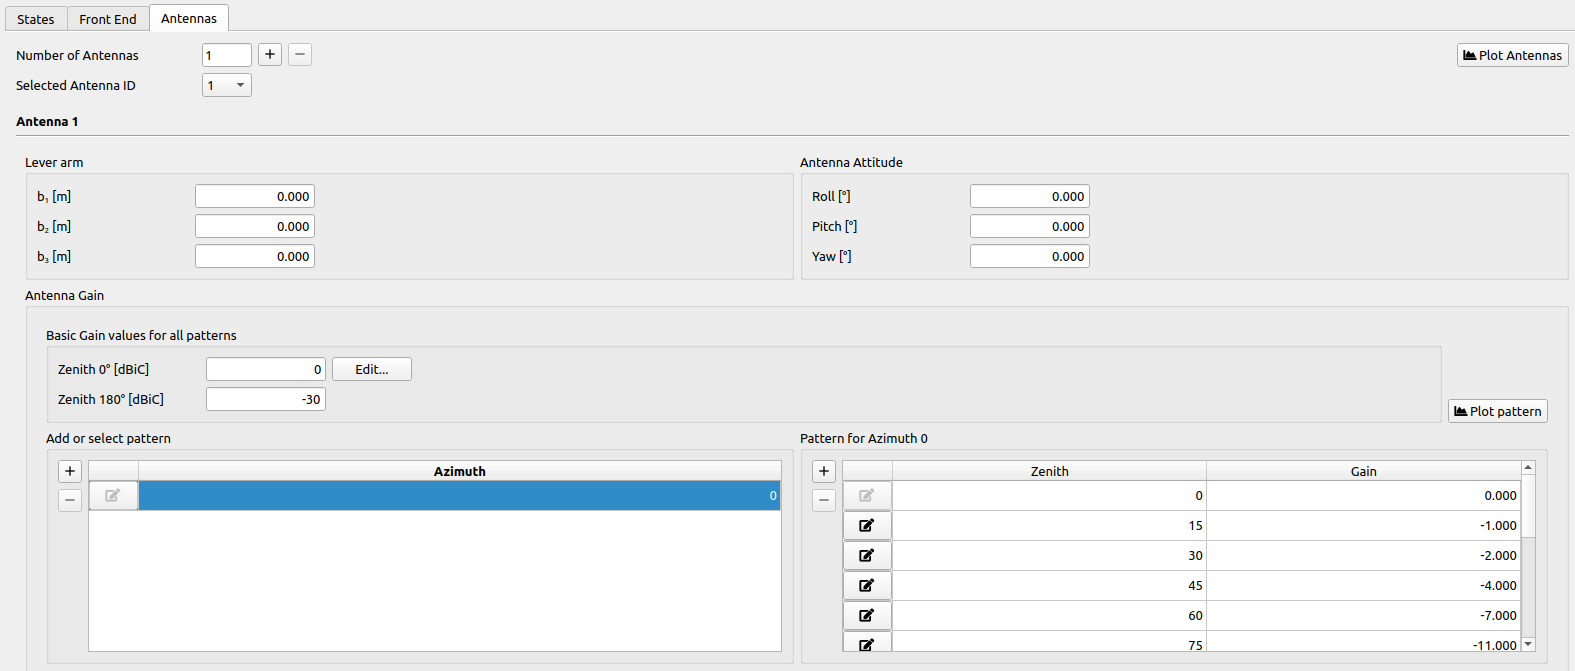The height and width of the screenshot is (671, 1575).
Task: Open the Selected Antenna ID dropdown
Action: point(227,86)
